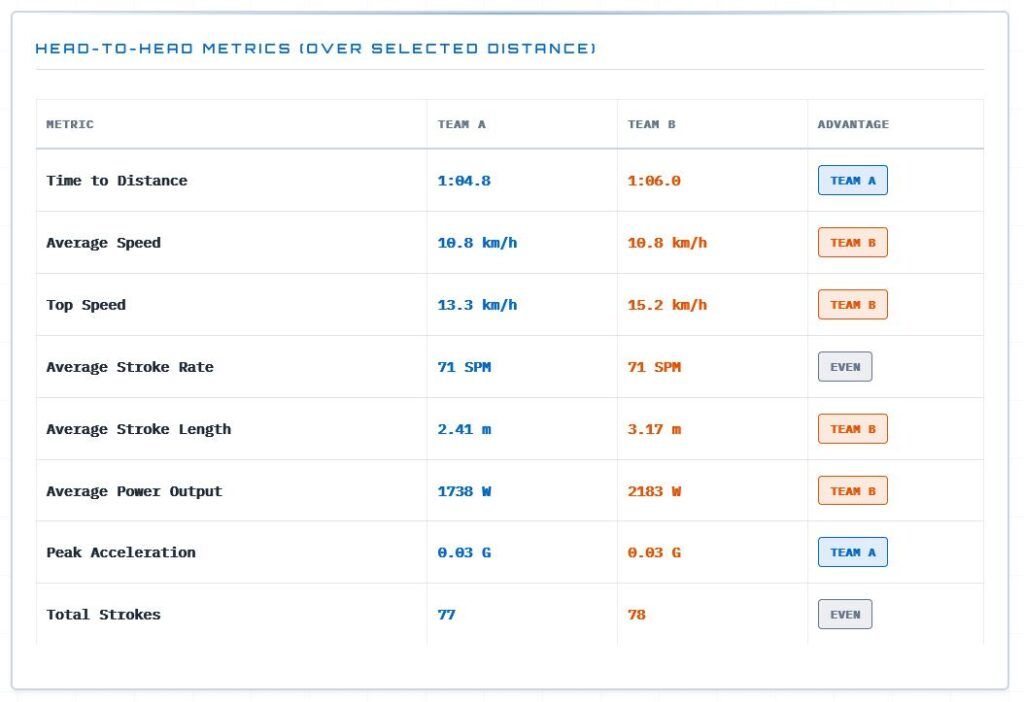This screenshot has height=702, width=1024.
Task: Select Team B top speed 15.2 km/h
Action: (x=667, y=305)
